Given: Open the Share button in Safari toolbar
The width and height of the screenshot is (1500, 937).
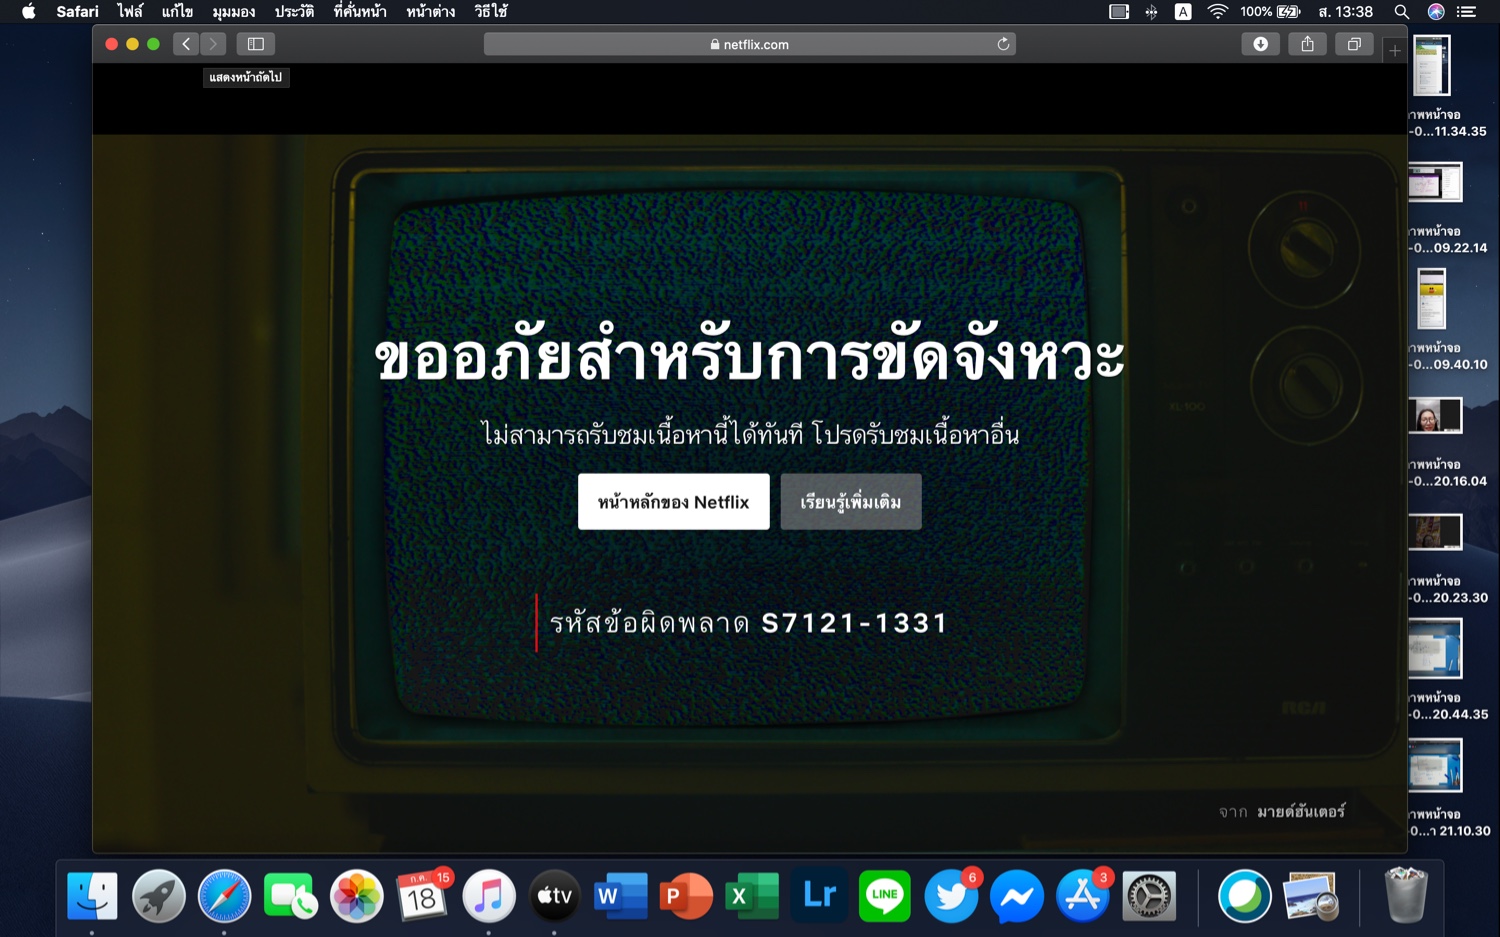Looking at the screenshot, I should pos(1307,44).
